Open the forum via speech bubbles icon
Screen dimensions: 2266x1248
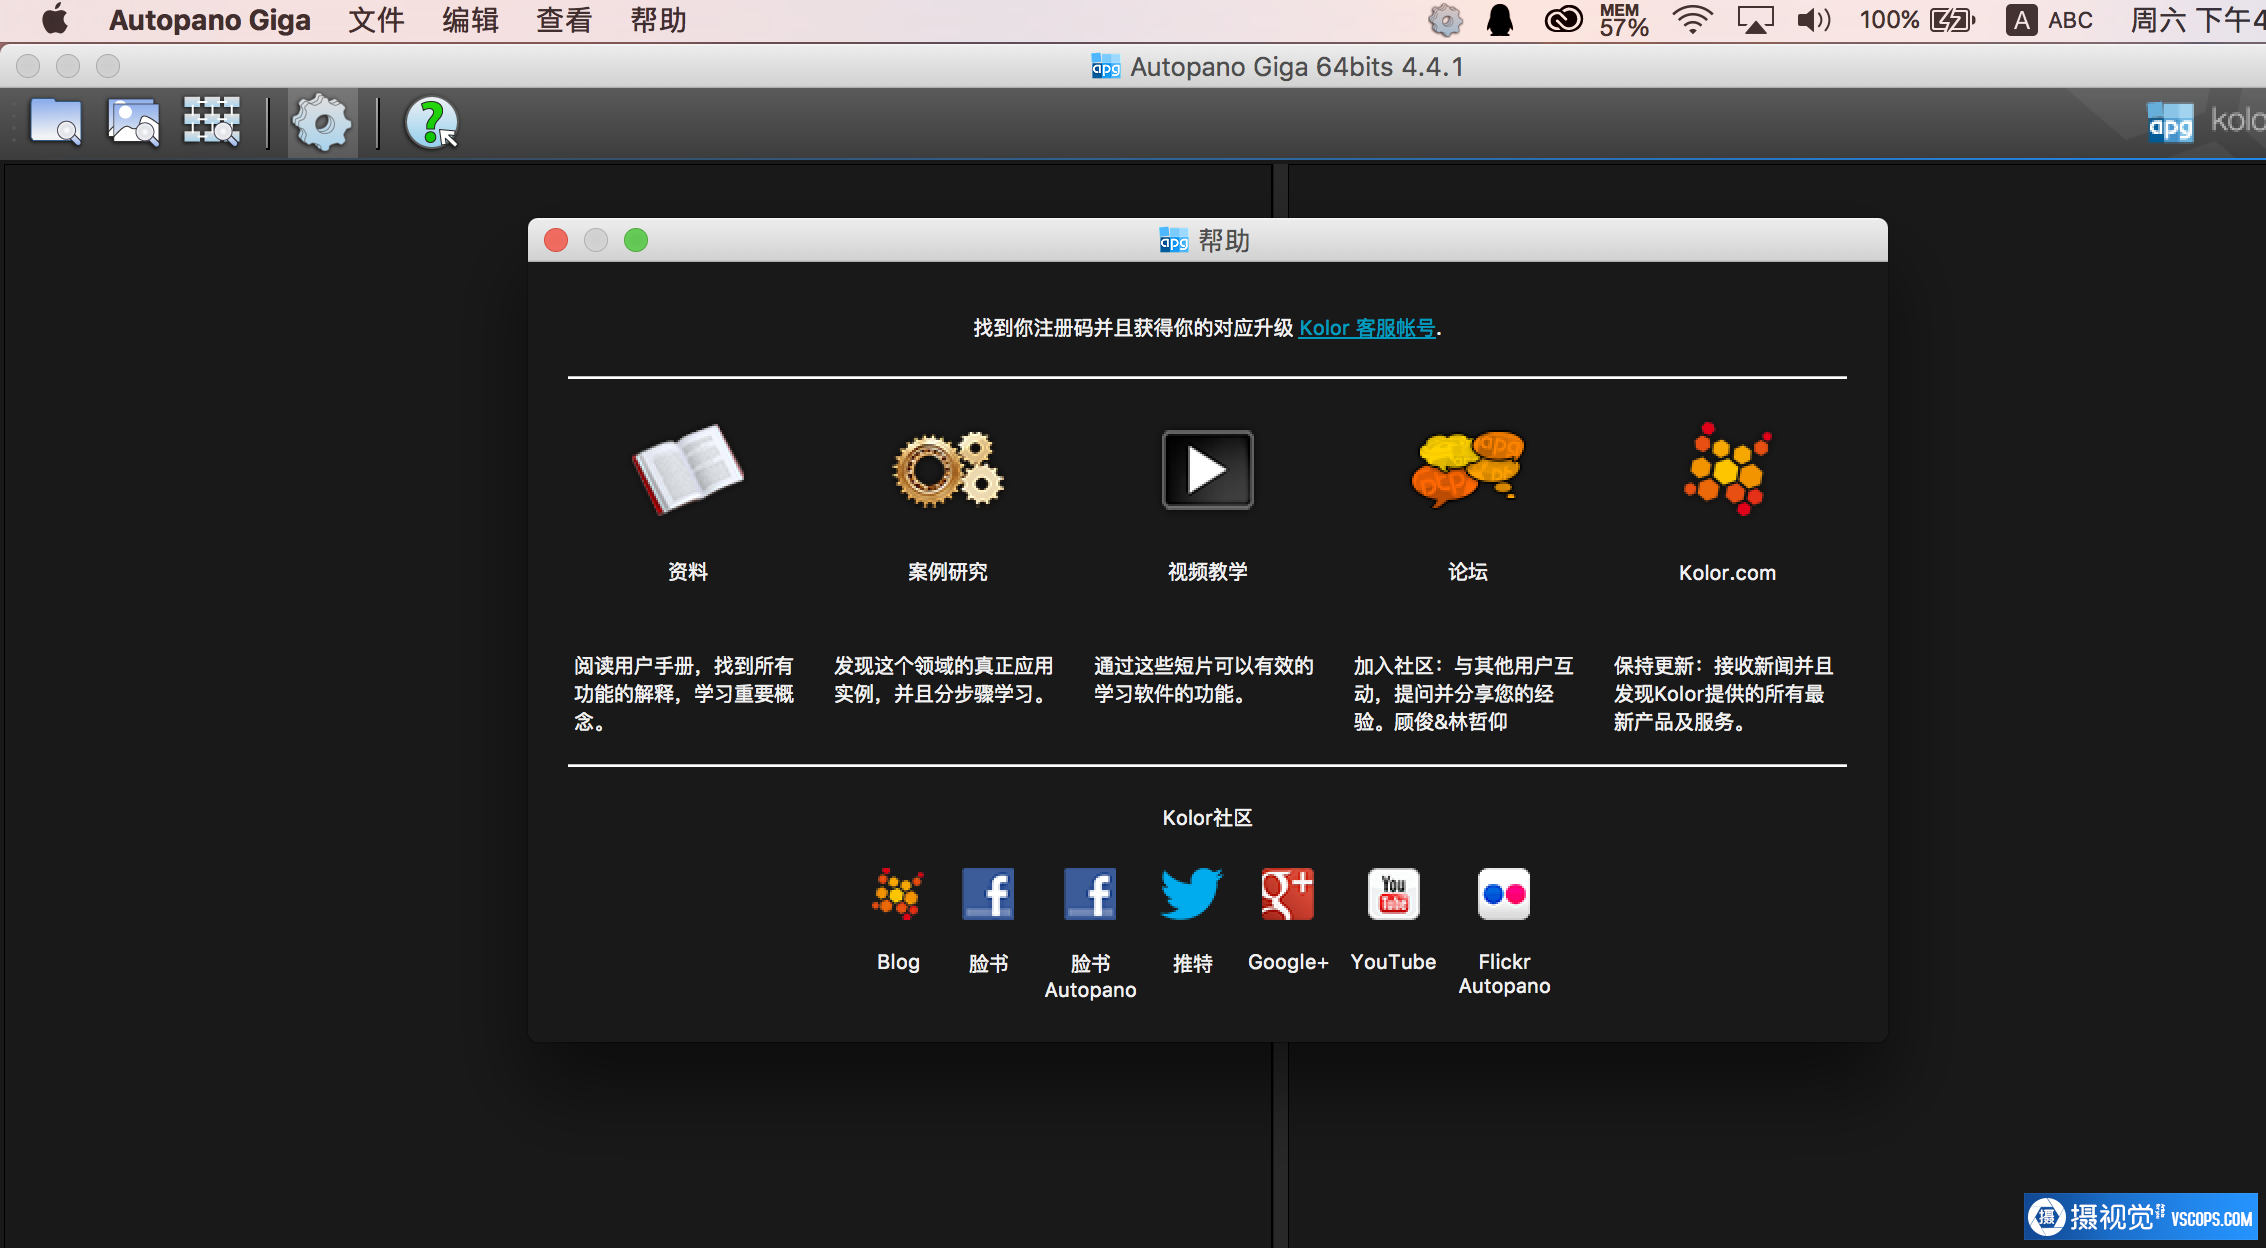[1467, 469]
